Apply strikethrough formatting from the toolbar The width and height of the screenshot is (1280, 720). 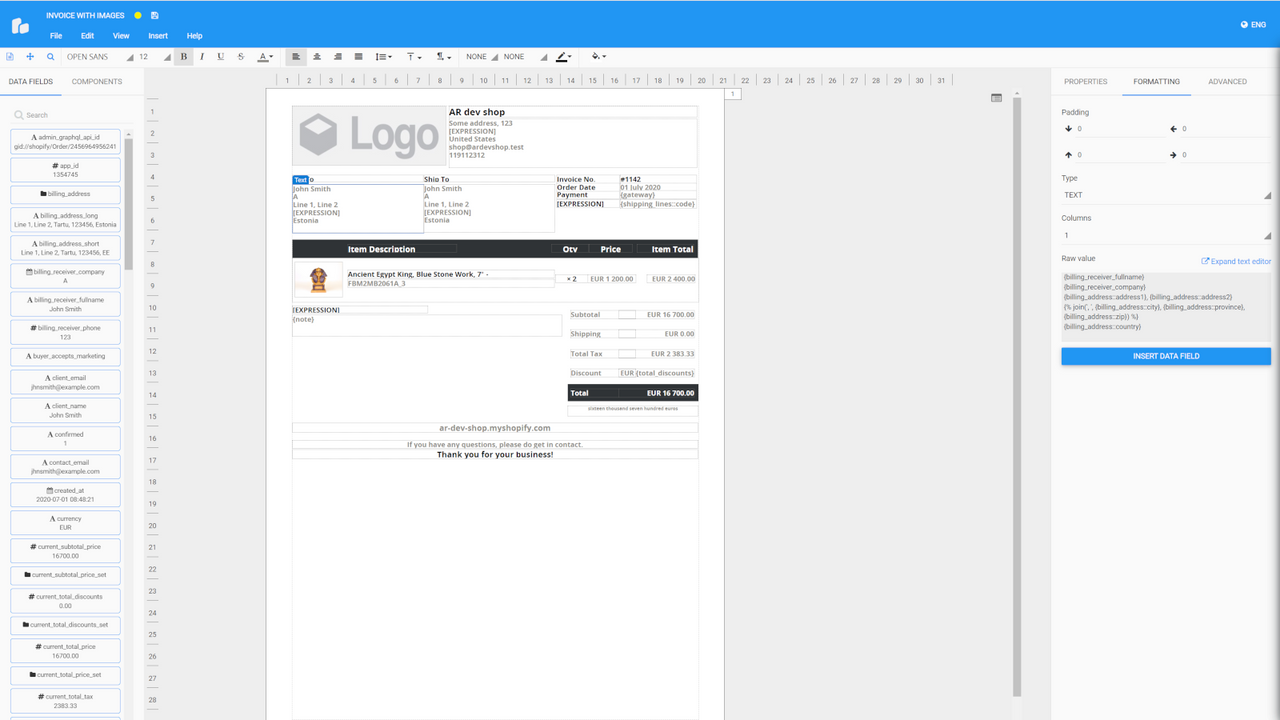[x=240, y=57]
